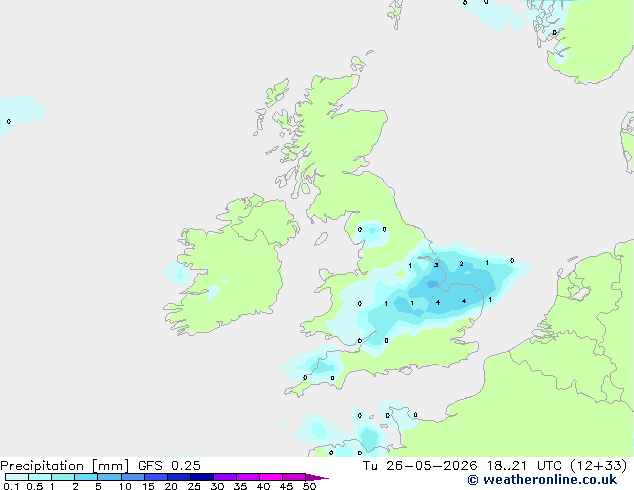Click the 0.1–0.5 mm palest legend swatch
634x490 pixels.
(x=17, y=477)
